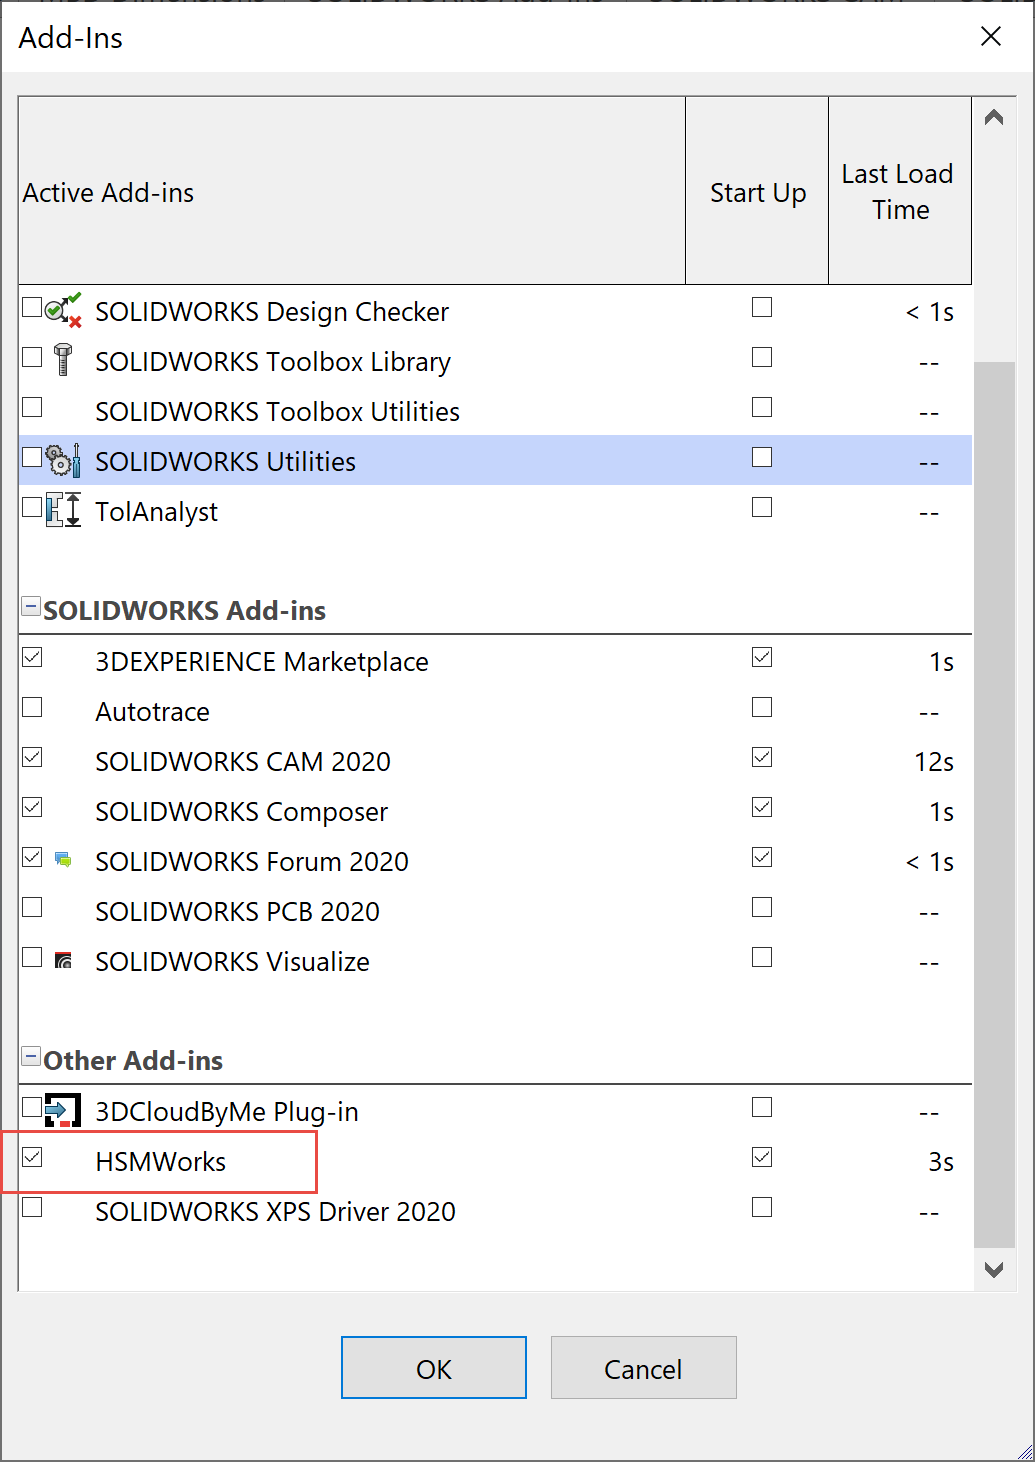Select the SOLIDWORKS Toolbox Utilities label
Image resolution: width=1035 pixels, height=1462 pixels.
tap(278, 411)
